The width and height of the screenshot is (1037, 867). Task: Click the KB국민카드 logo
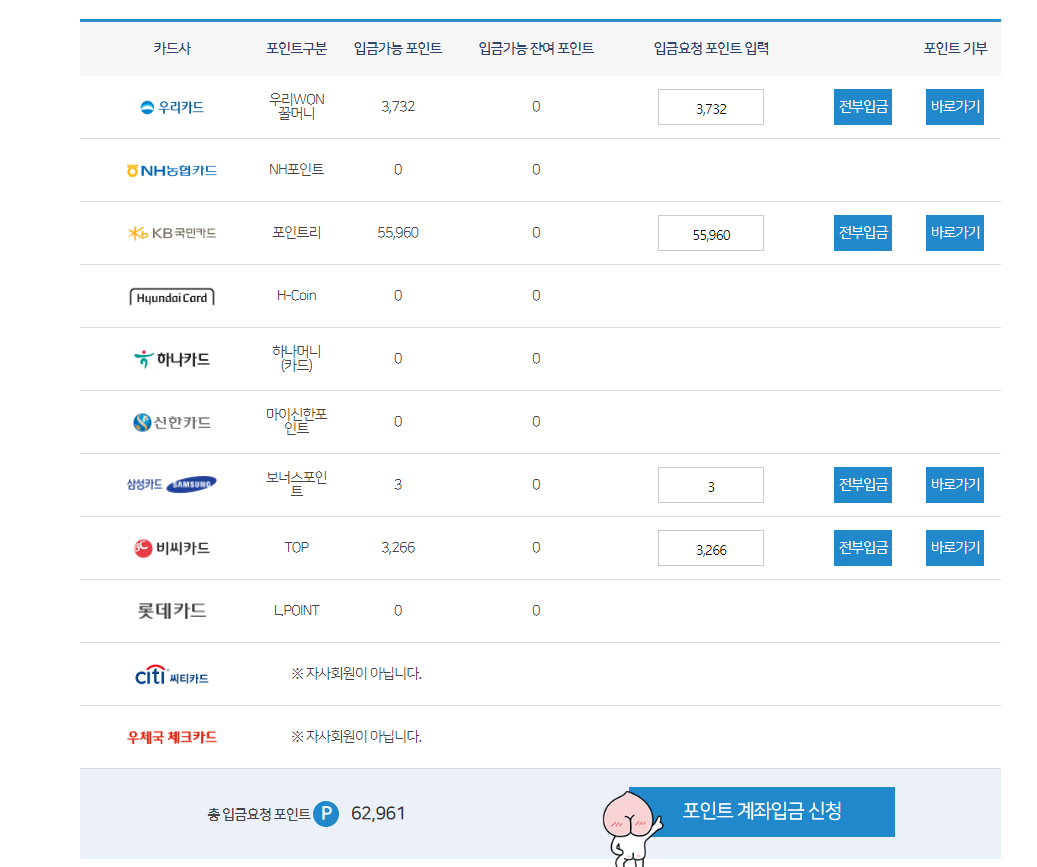pyautogui.click(x=172, y=233)
